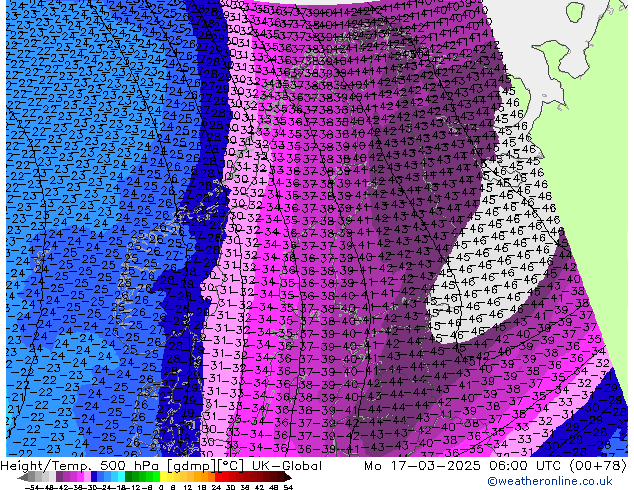
Task: Click the '-54' legend scale value
Action: pos(32,488)
